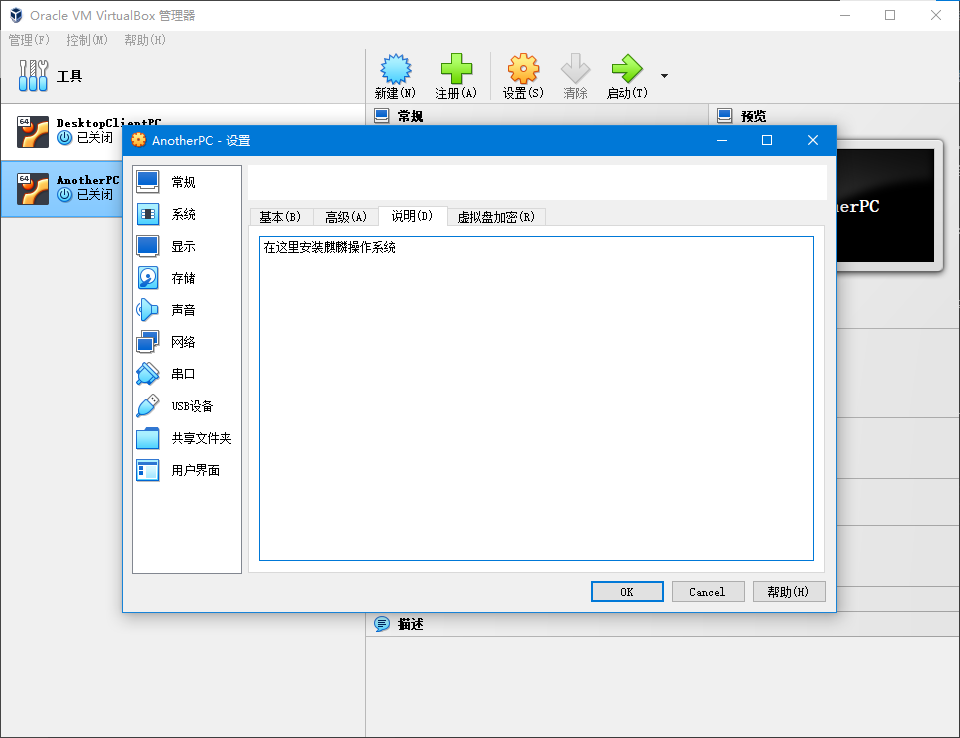
Task: Switch to the 虚拟盘加密(R) tab
Action: click(x=496, y=217)
